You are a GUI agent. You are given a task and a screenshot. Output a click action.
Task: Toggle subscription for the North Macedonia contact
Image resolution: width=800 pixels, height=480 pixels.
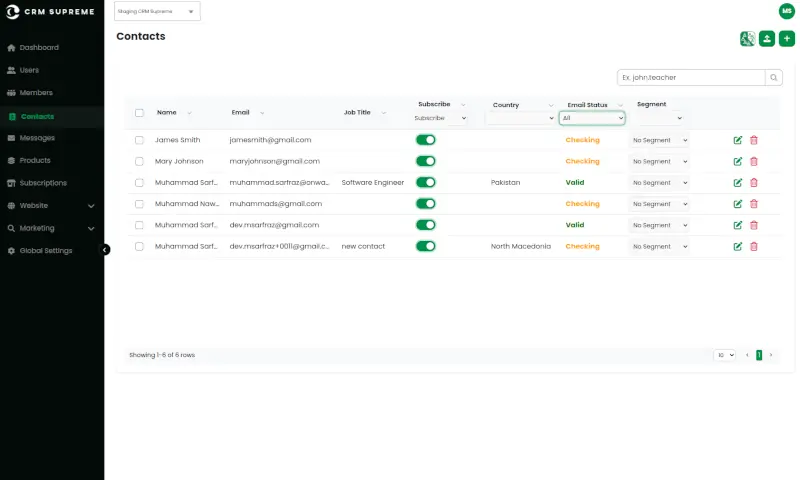[x=426, y=246]
